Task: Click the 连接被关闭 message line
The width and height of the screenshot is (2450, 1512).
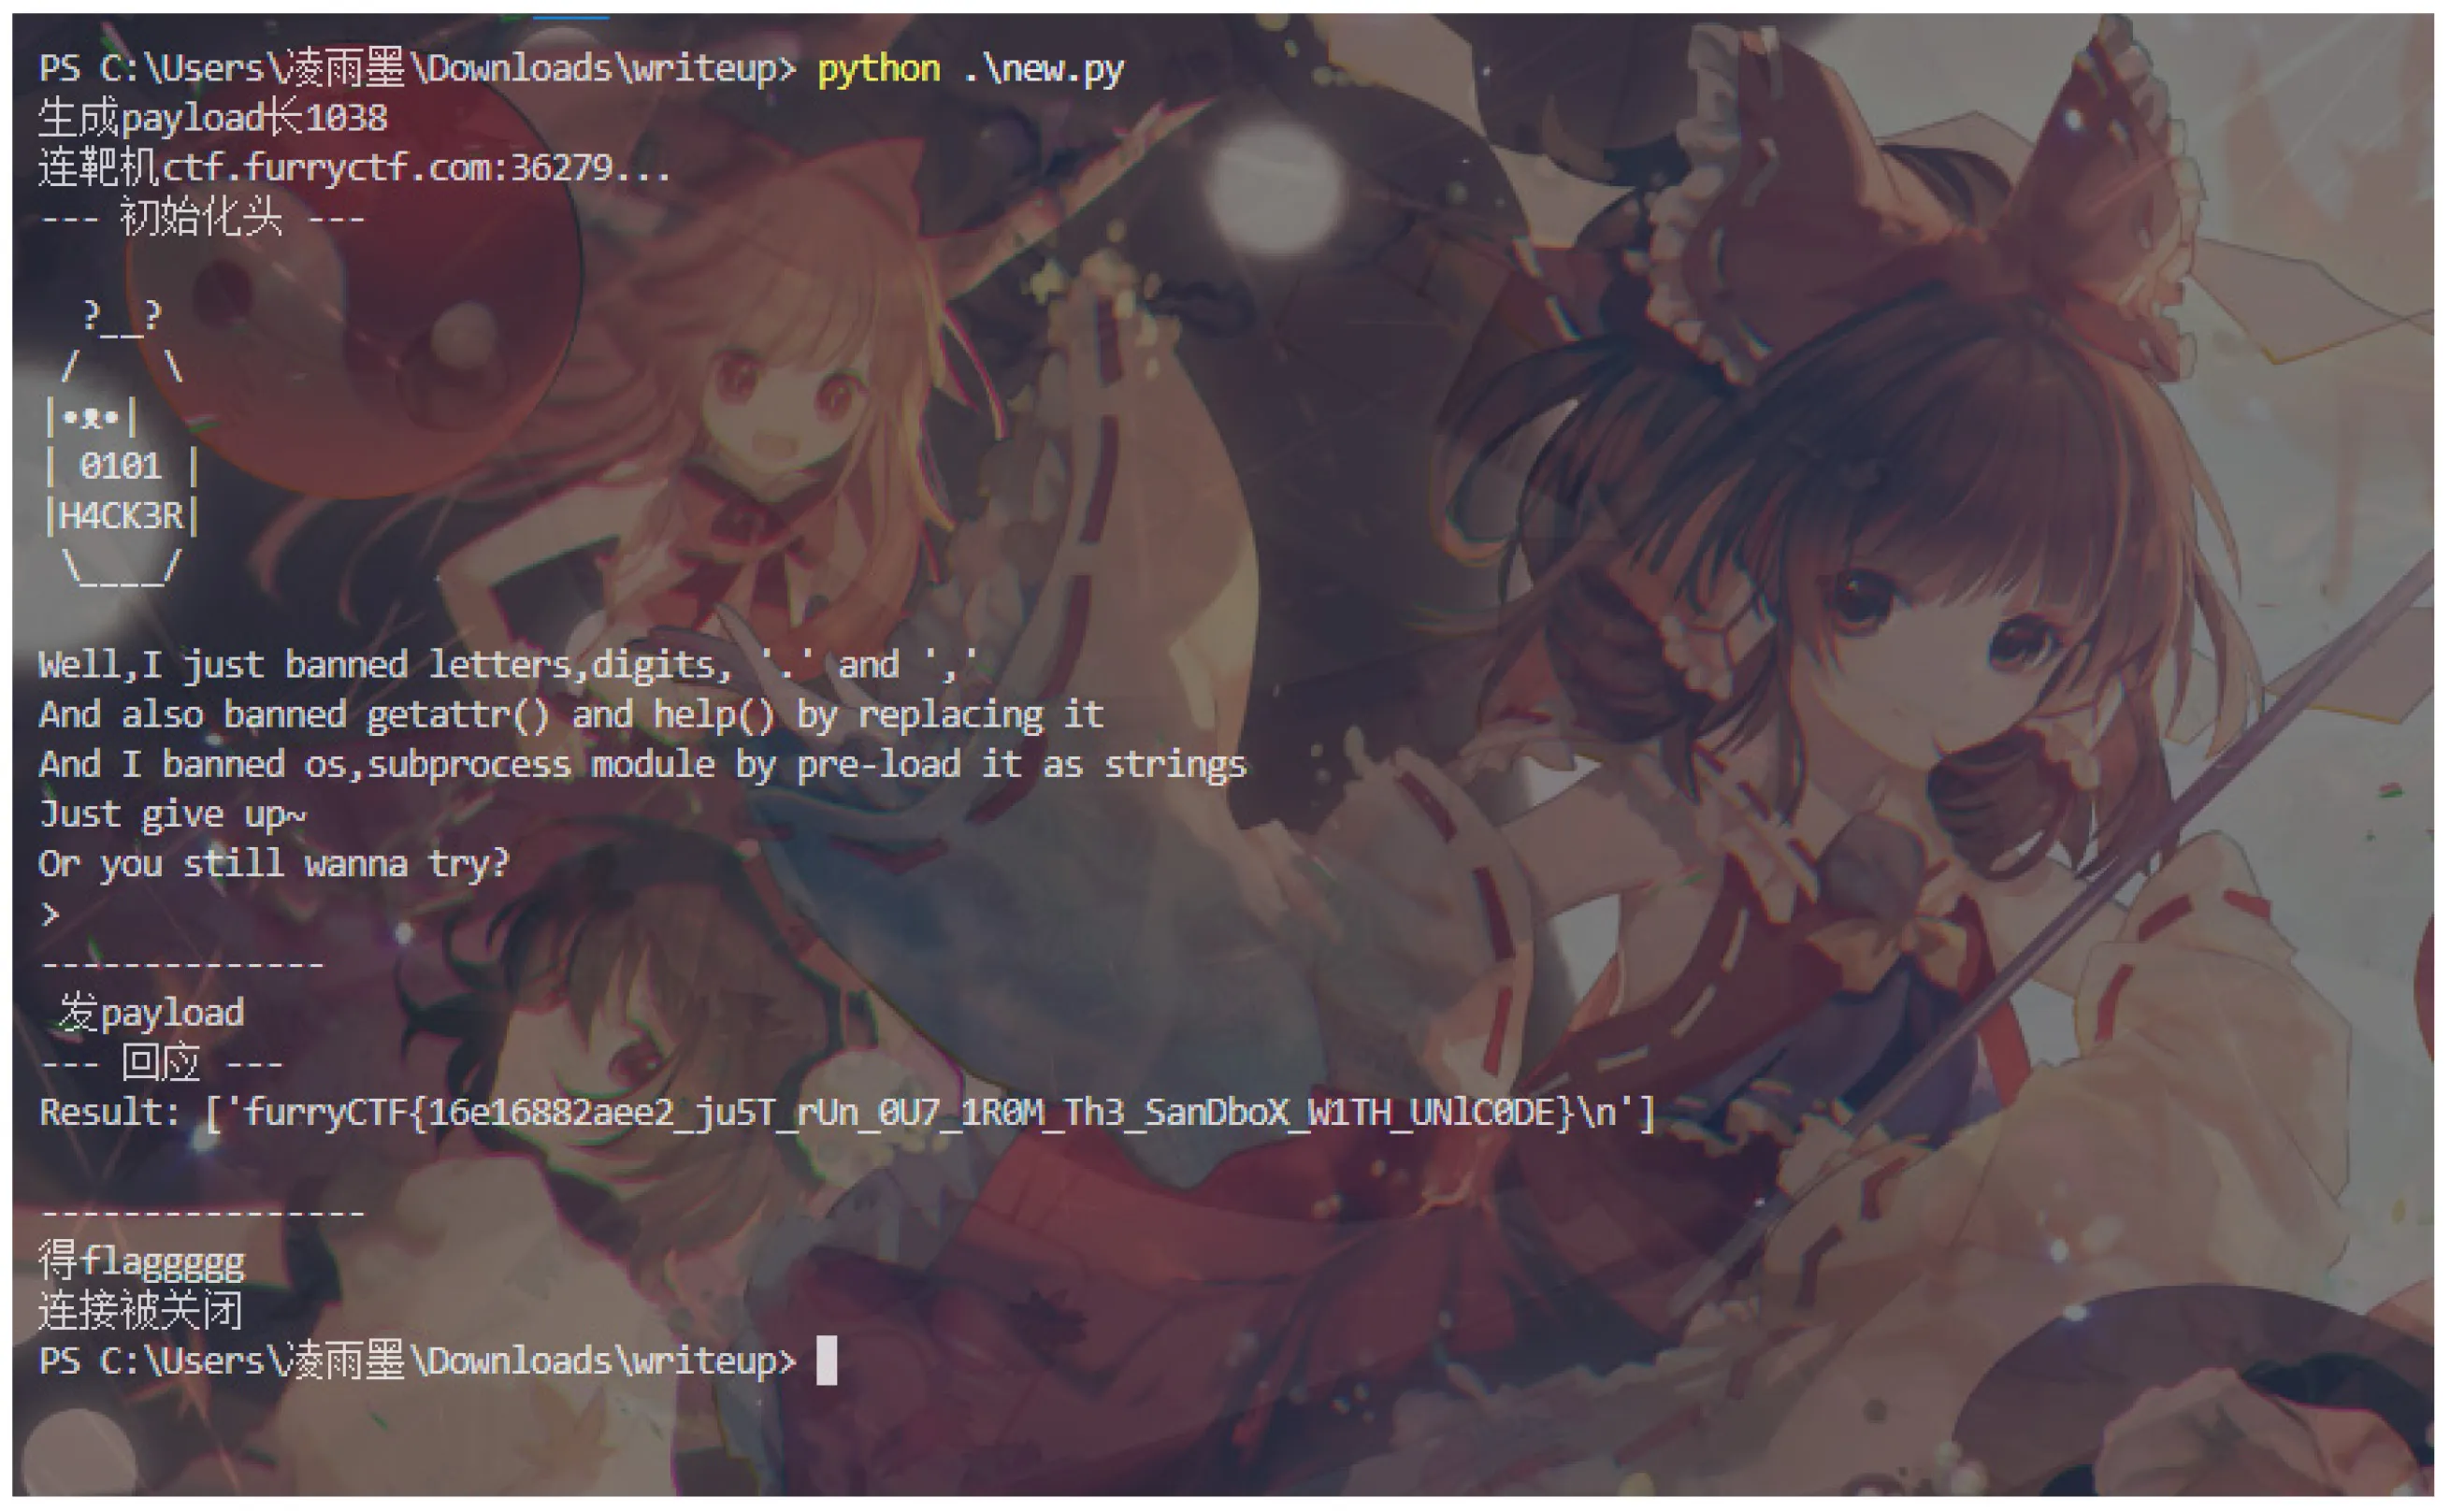Action: (141, 1311)
